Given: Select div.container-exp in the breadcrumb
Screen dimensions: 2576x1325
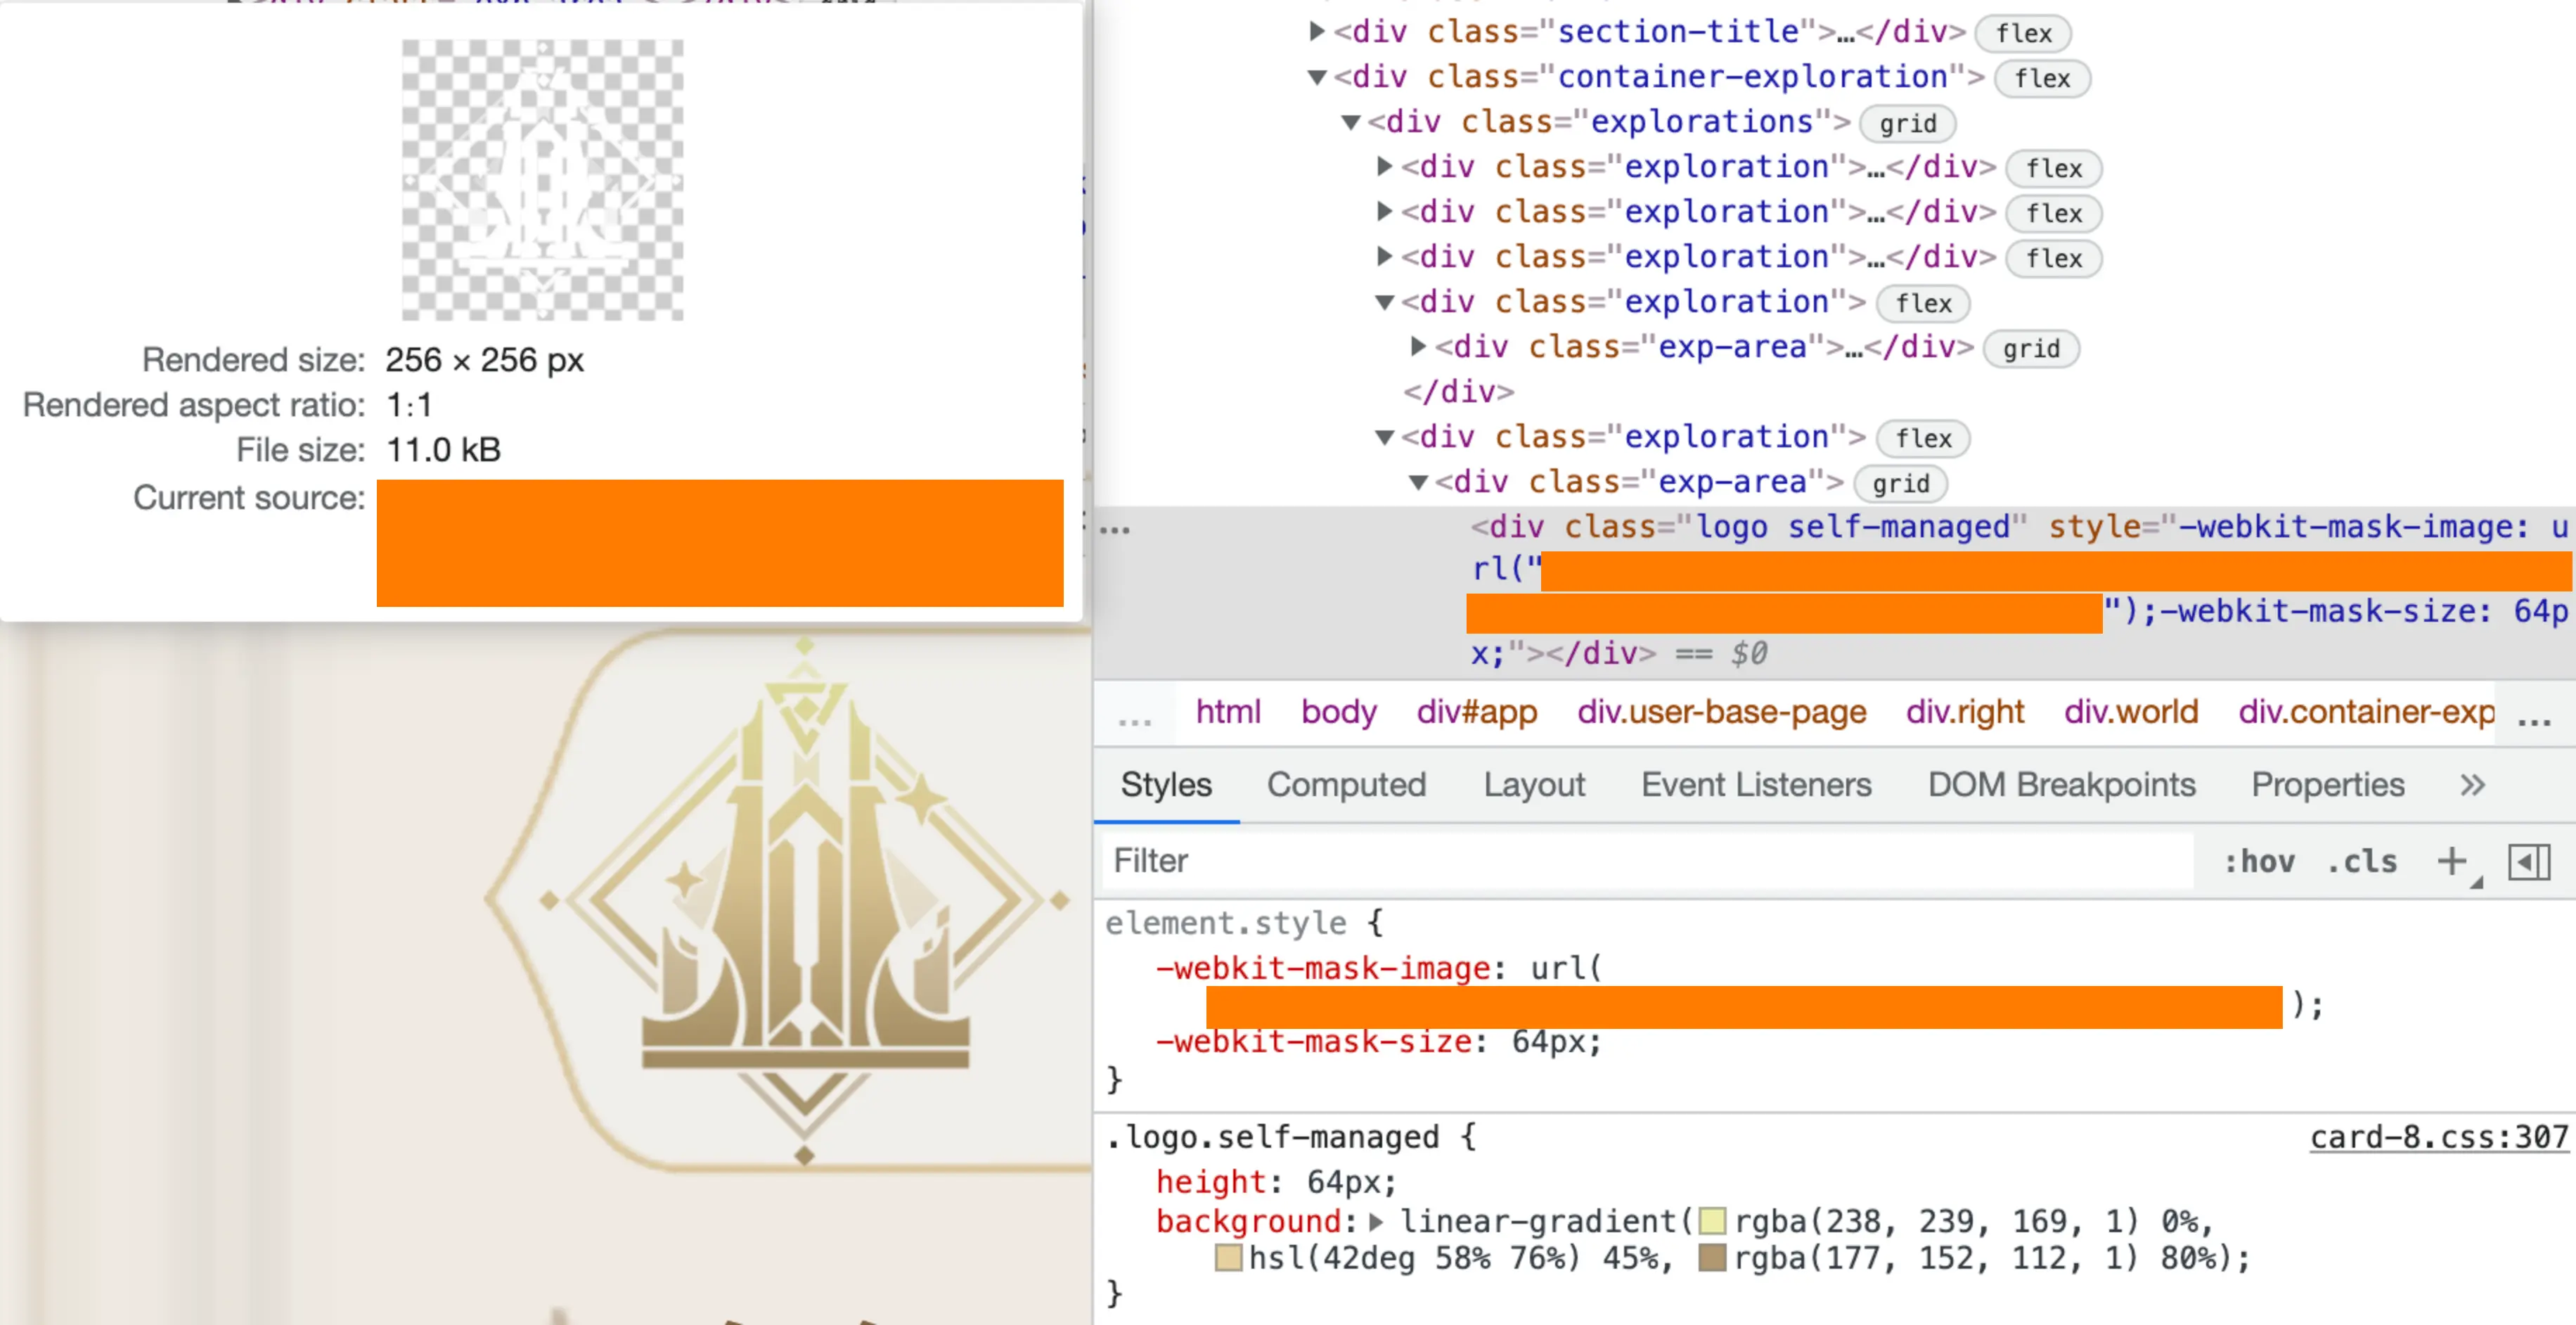Looking at the screenshot, I should click(x=2366, y=712).
